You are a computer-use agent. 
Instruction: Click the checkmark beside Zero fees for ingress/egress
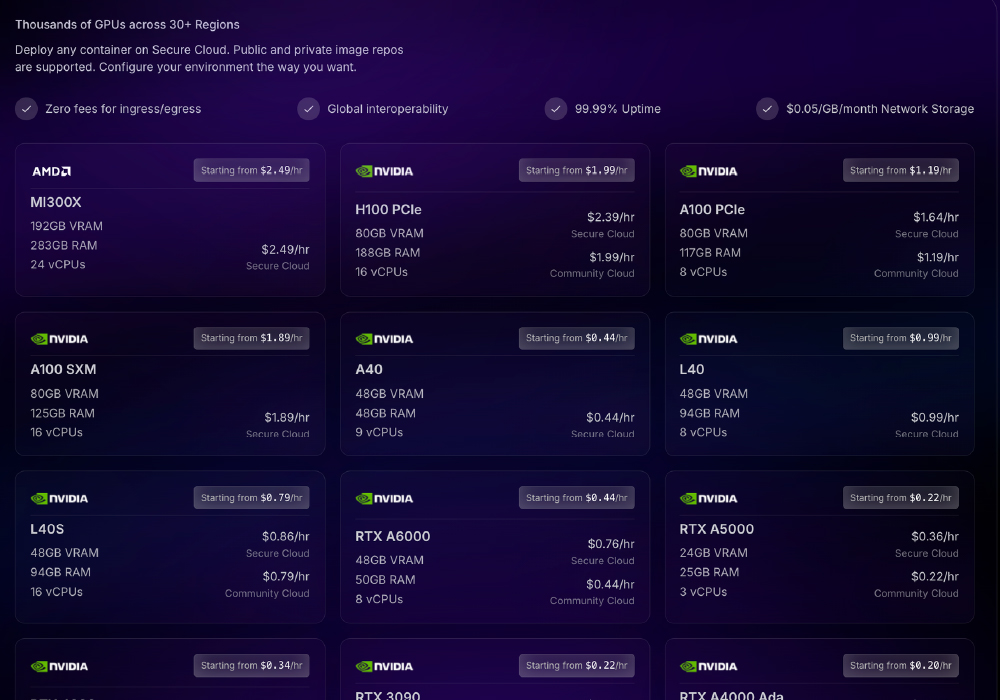tap(26, 109)
